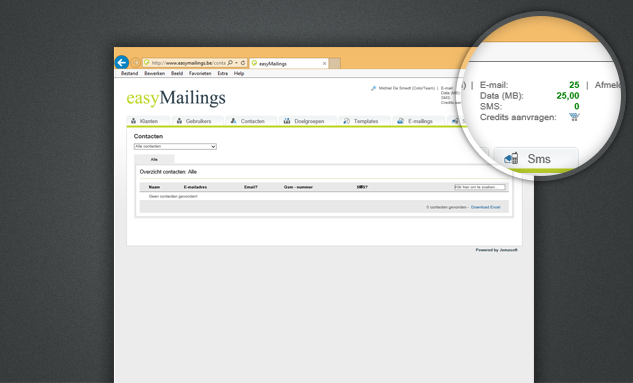Click the Powered by Jemasoft link

pos(497,250)
